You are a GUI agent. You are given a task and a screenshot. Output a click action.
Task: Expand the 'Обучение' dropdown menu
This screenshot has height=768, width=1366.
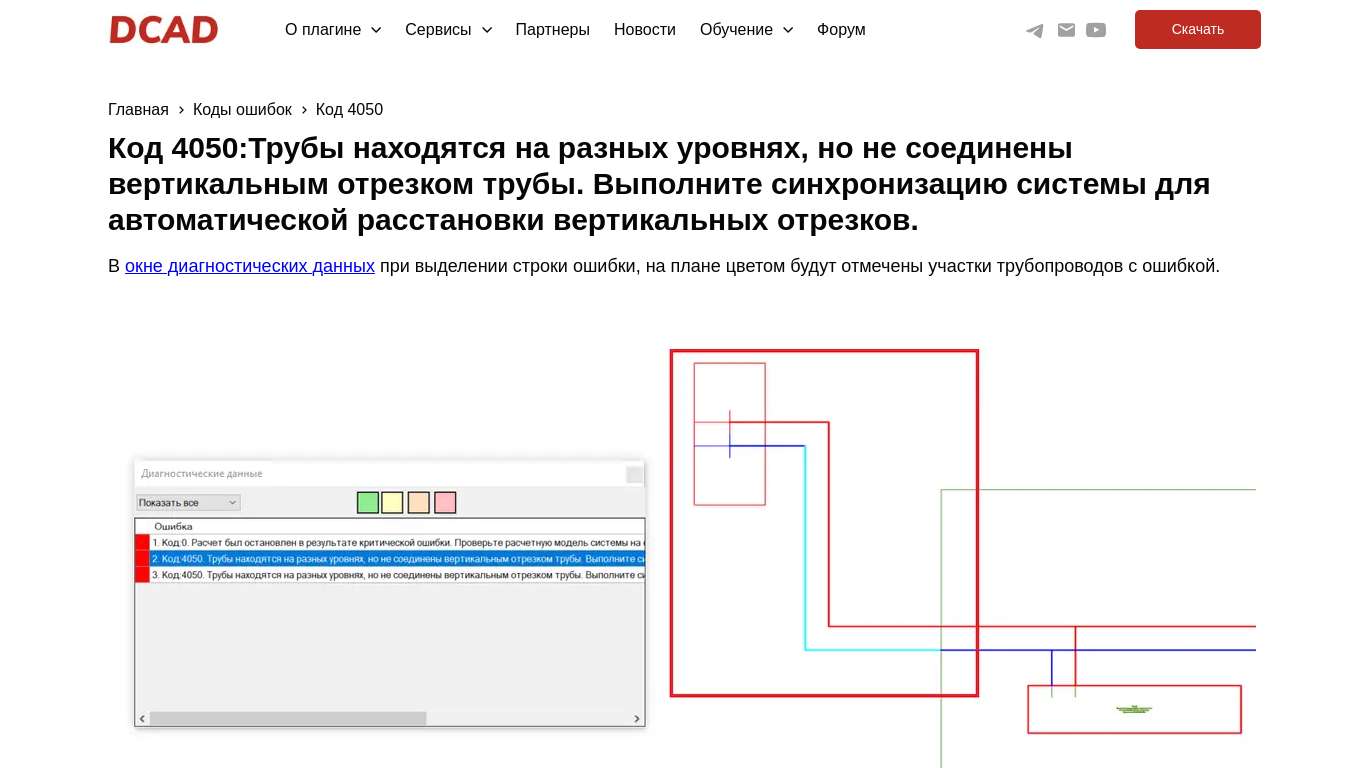[x=746, y=30]
